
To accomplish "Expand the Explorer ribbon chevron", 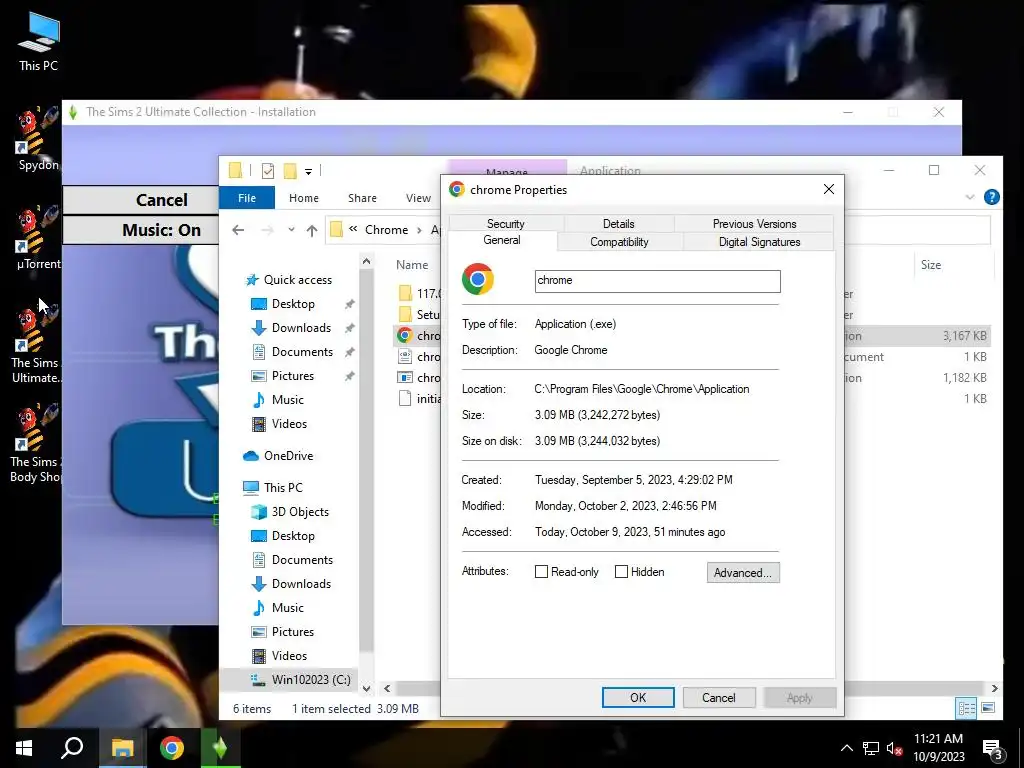I will click(970, 197).
